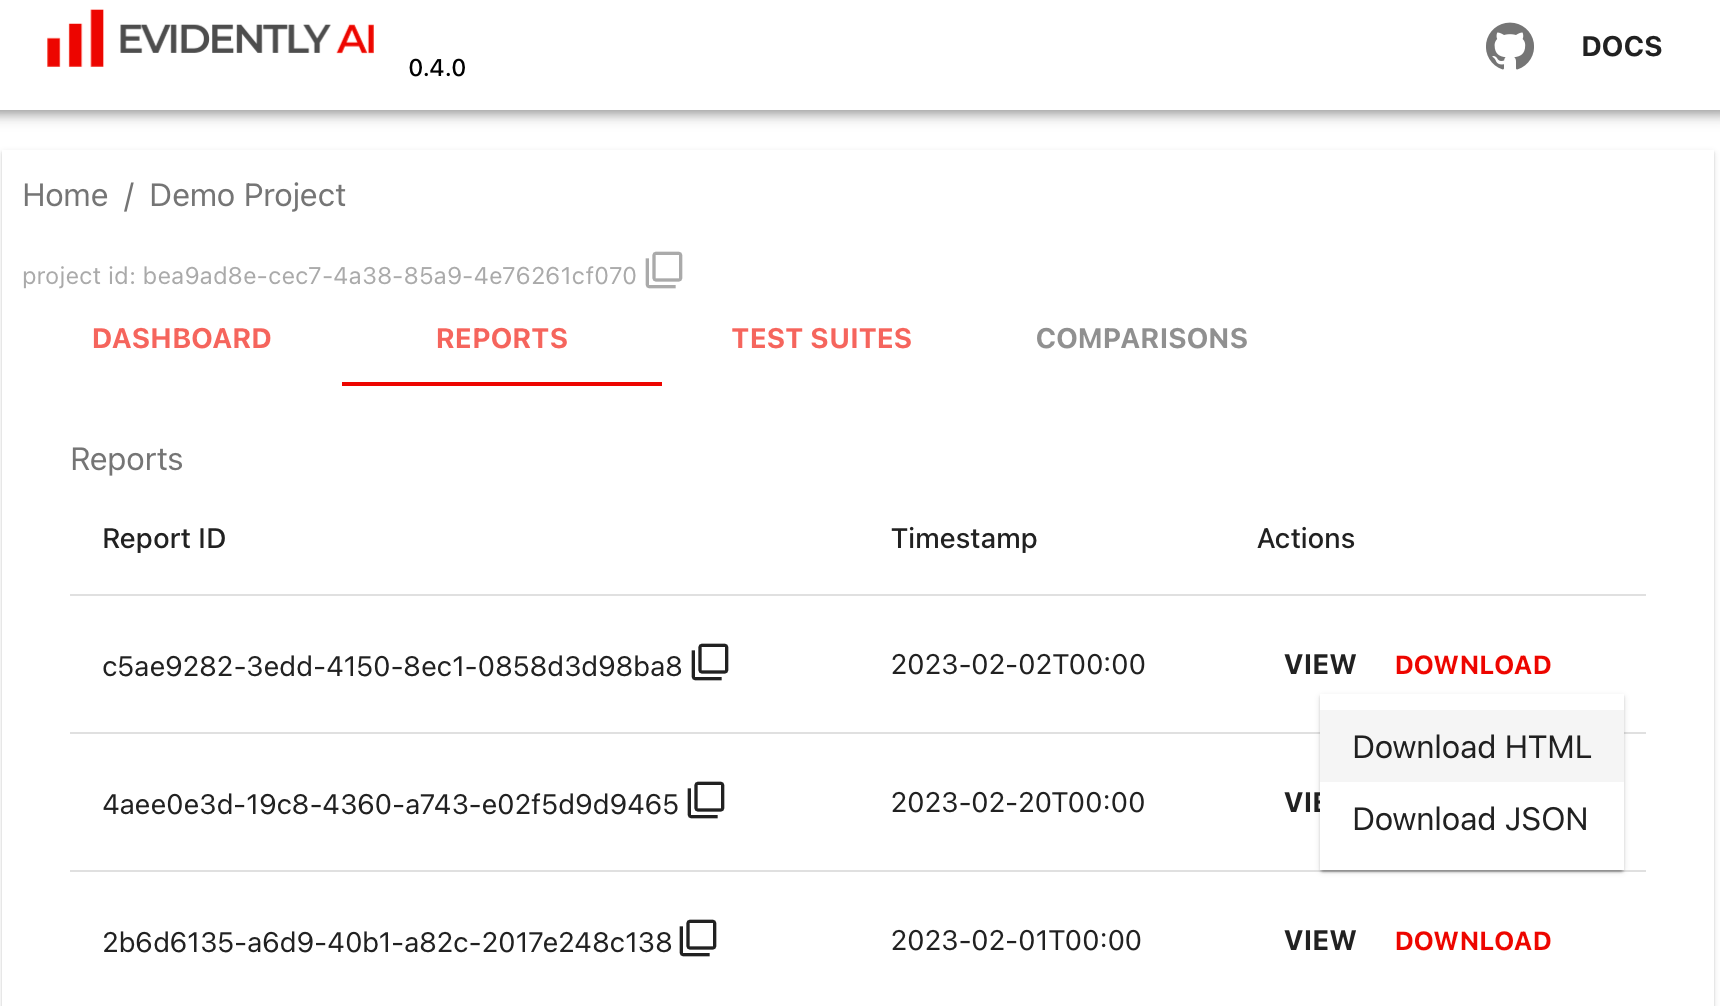The height and width of the screenshot is (1006, 1720).
Task: Navigate to Home via the breadcrumb
Action: click(x=66, y=195)
